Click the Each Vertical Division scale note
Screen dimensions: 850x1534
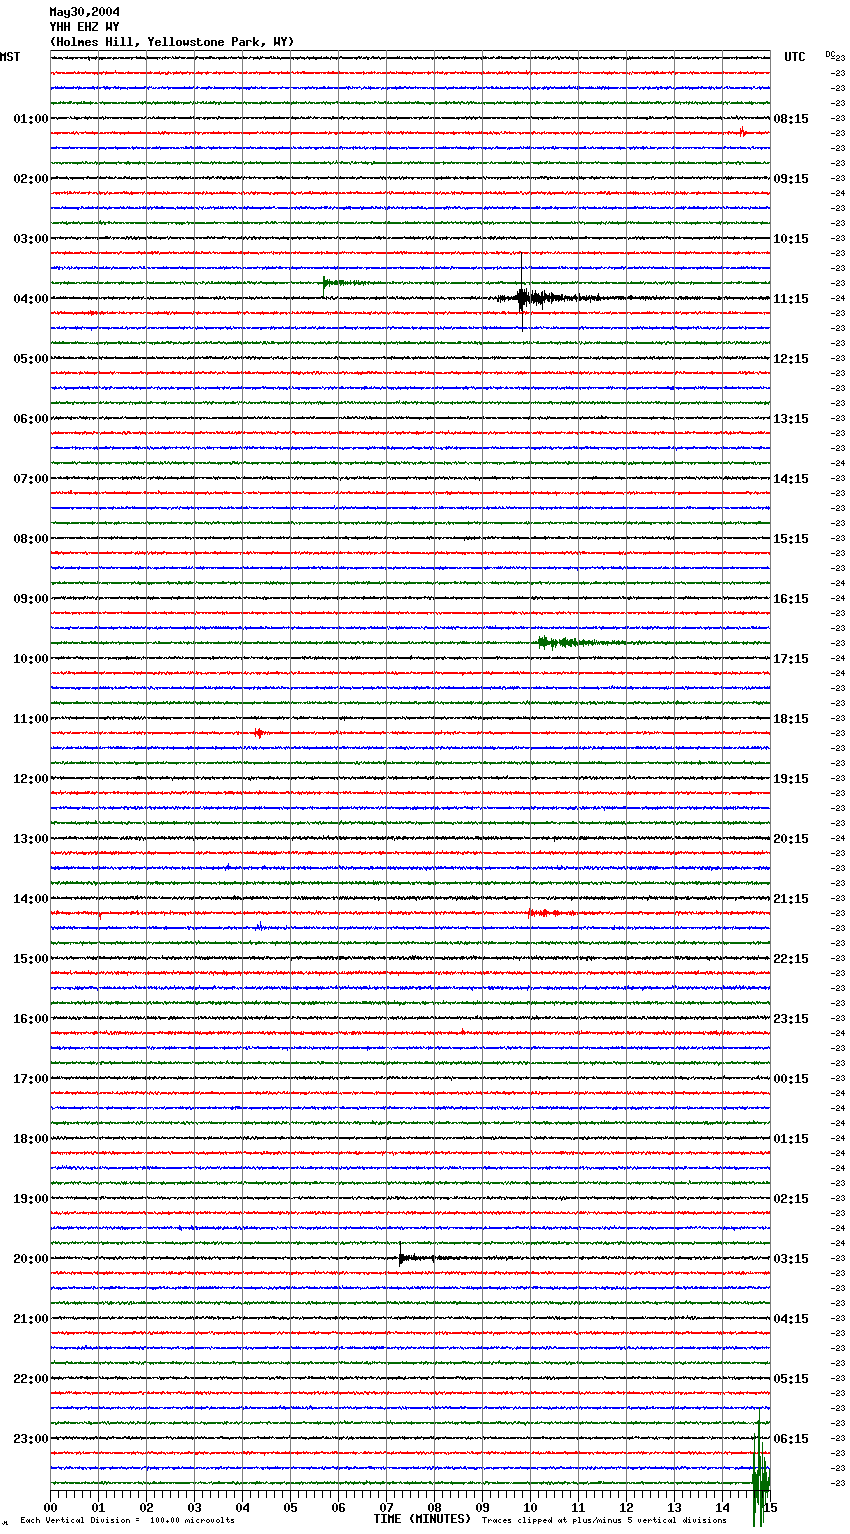[x=127, y=1521]
